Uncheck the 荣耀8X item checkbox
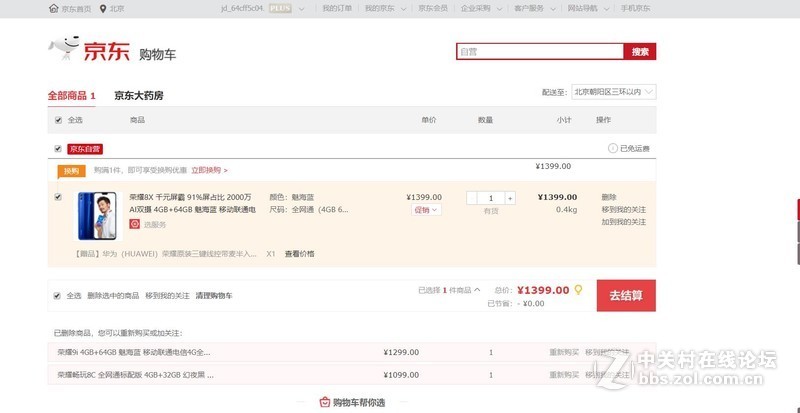 pos(58,197)
